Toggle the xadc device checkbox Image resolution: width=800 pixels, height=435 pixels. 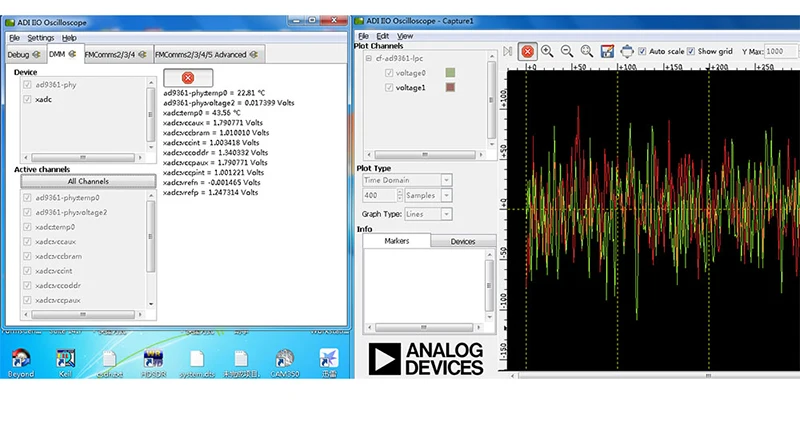[28, 99]
